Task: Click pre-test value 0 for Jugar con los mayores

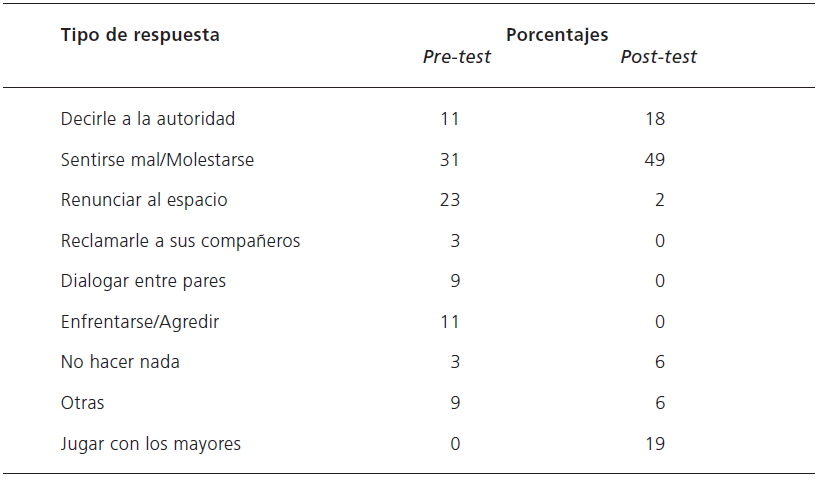Action: pos(455,443)
